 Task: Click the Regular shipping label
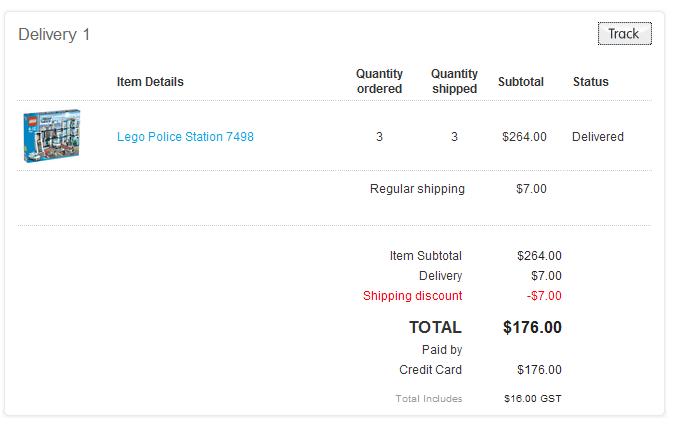417,189
